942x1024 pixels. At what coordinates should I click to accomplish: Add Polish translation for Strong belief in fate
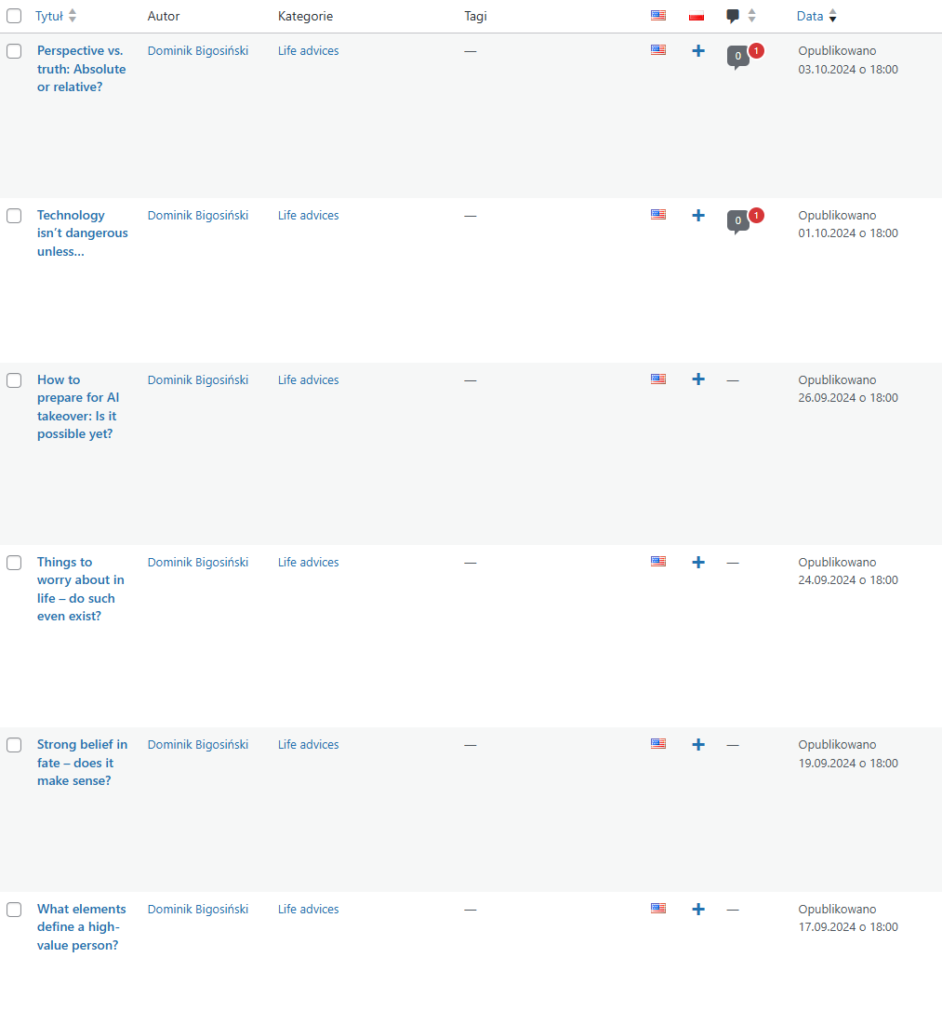click(698, 745)
